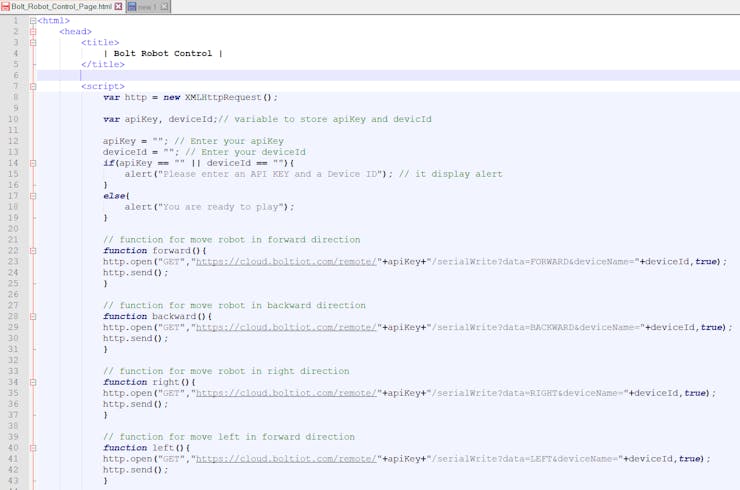Open the boltiot URL link in right function
Image resolution: width=740 pixels, height=490 pixels.
[x=286, y=393]
